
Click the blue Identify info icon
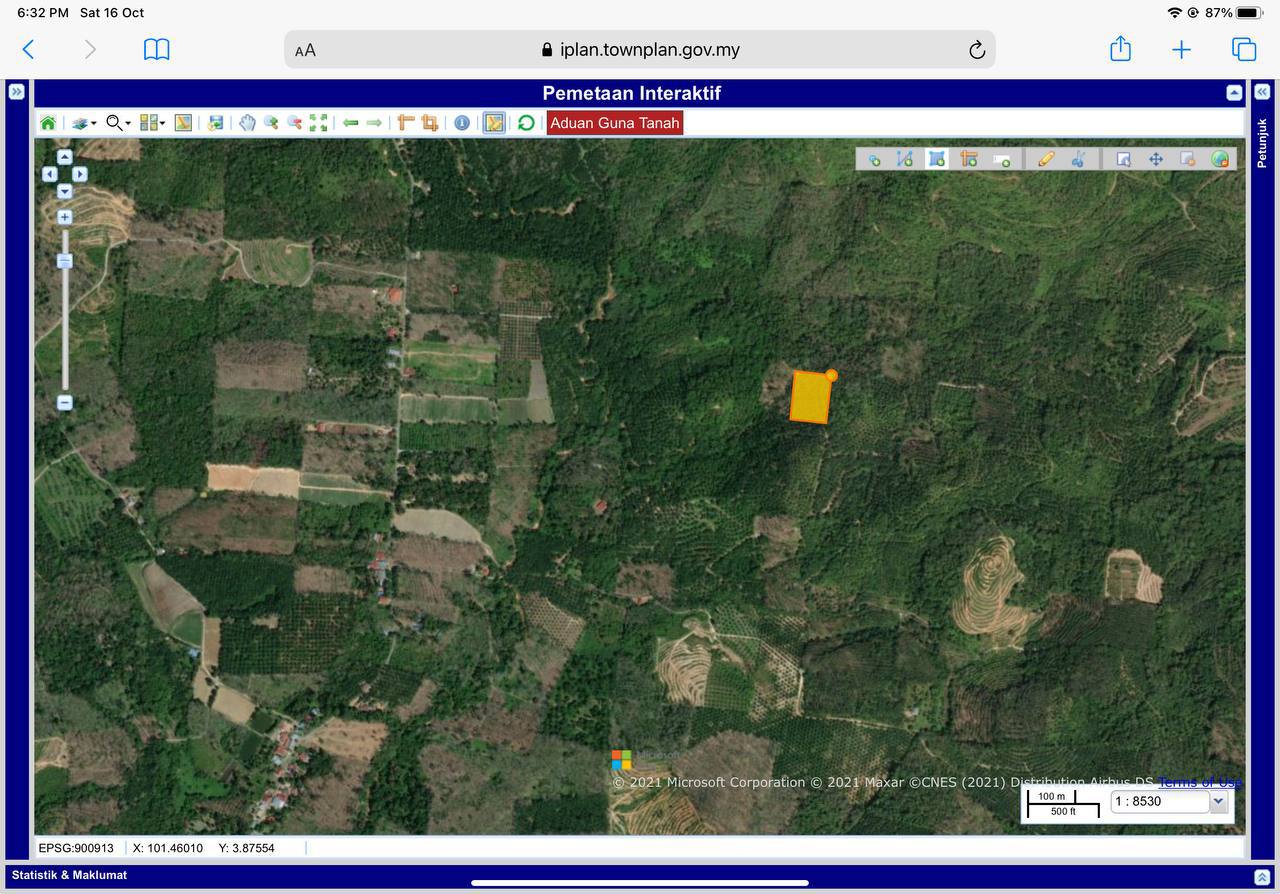tap(461, 123)
